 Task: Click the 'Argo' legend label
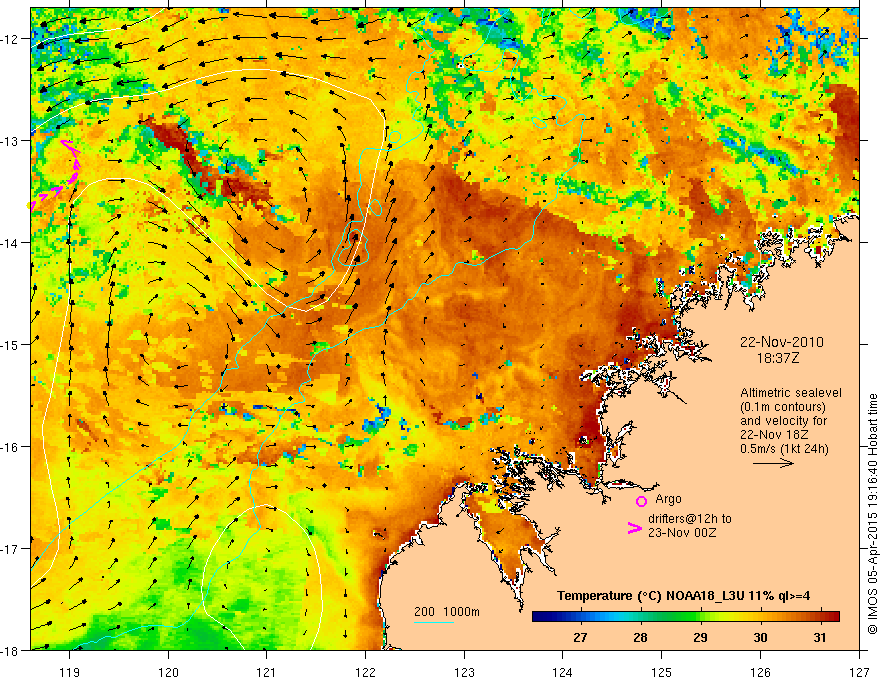pos(668,499)
